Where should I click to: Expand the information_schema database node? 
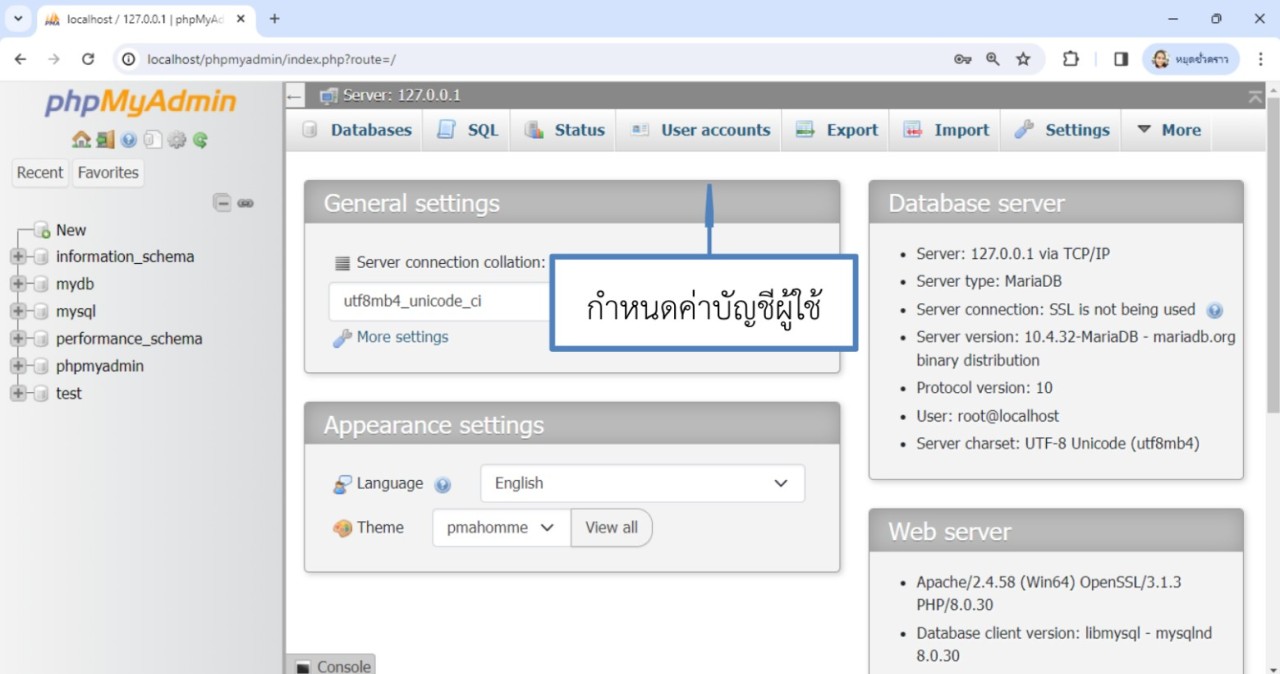click(x=18, y=257)
